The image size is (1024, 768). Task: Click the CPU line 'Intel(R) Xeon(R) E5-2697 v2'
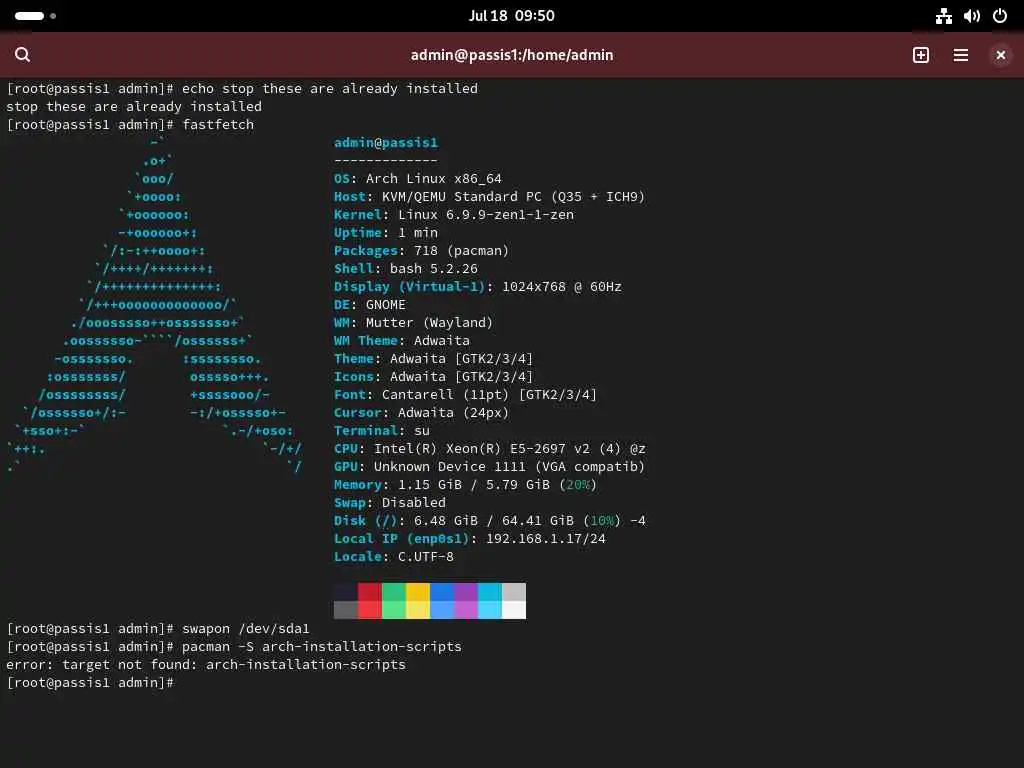pyautogui.click(x=482, y=449)
